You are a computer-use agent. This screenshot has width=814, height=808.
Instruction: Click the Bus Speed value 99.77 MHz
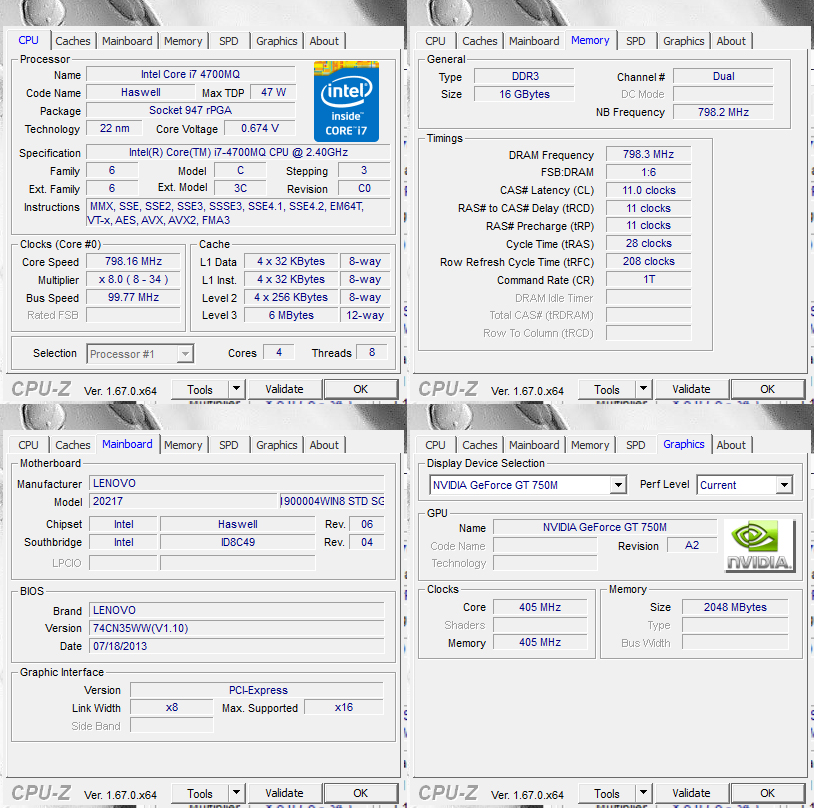click(x=133, y=297)
